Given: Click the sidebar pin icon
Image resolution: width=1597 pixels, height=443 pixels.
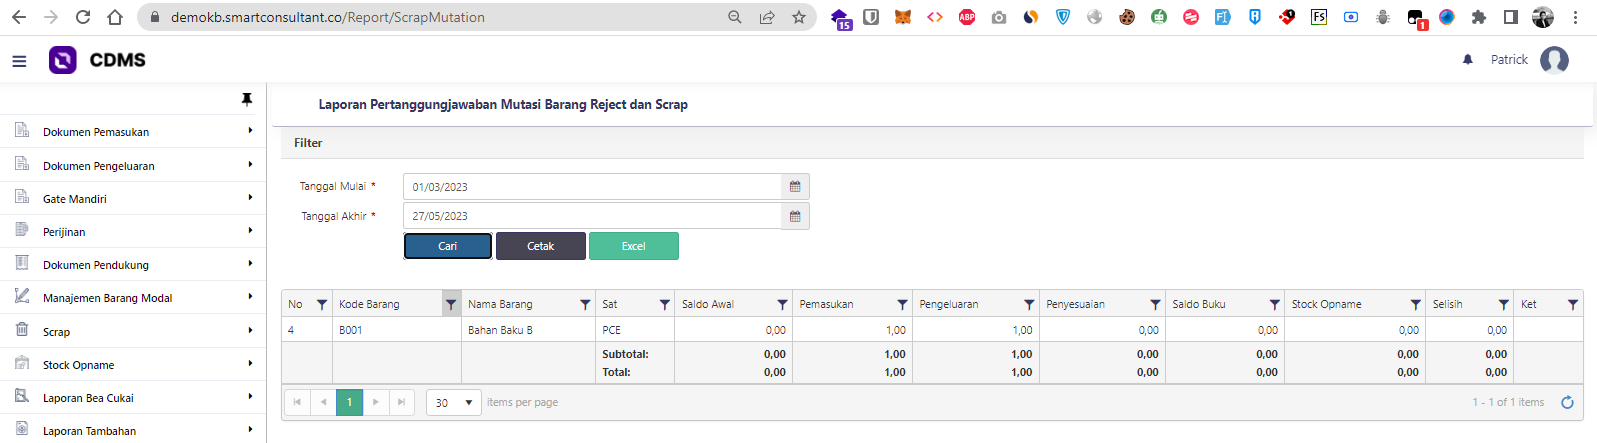Looking at the screenshot, I should pyautogui.click(x=247, y=99).
